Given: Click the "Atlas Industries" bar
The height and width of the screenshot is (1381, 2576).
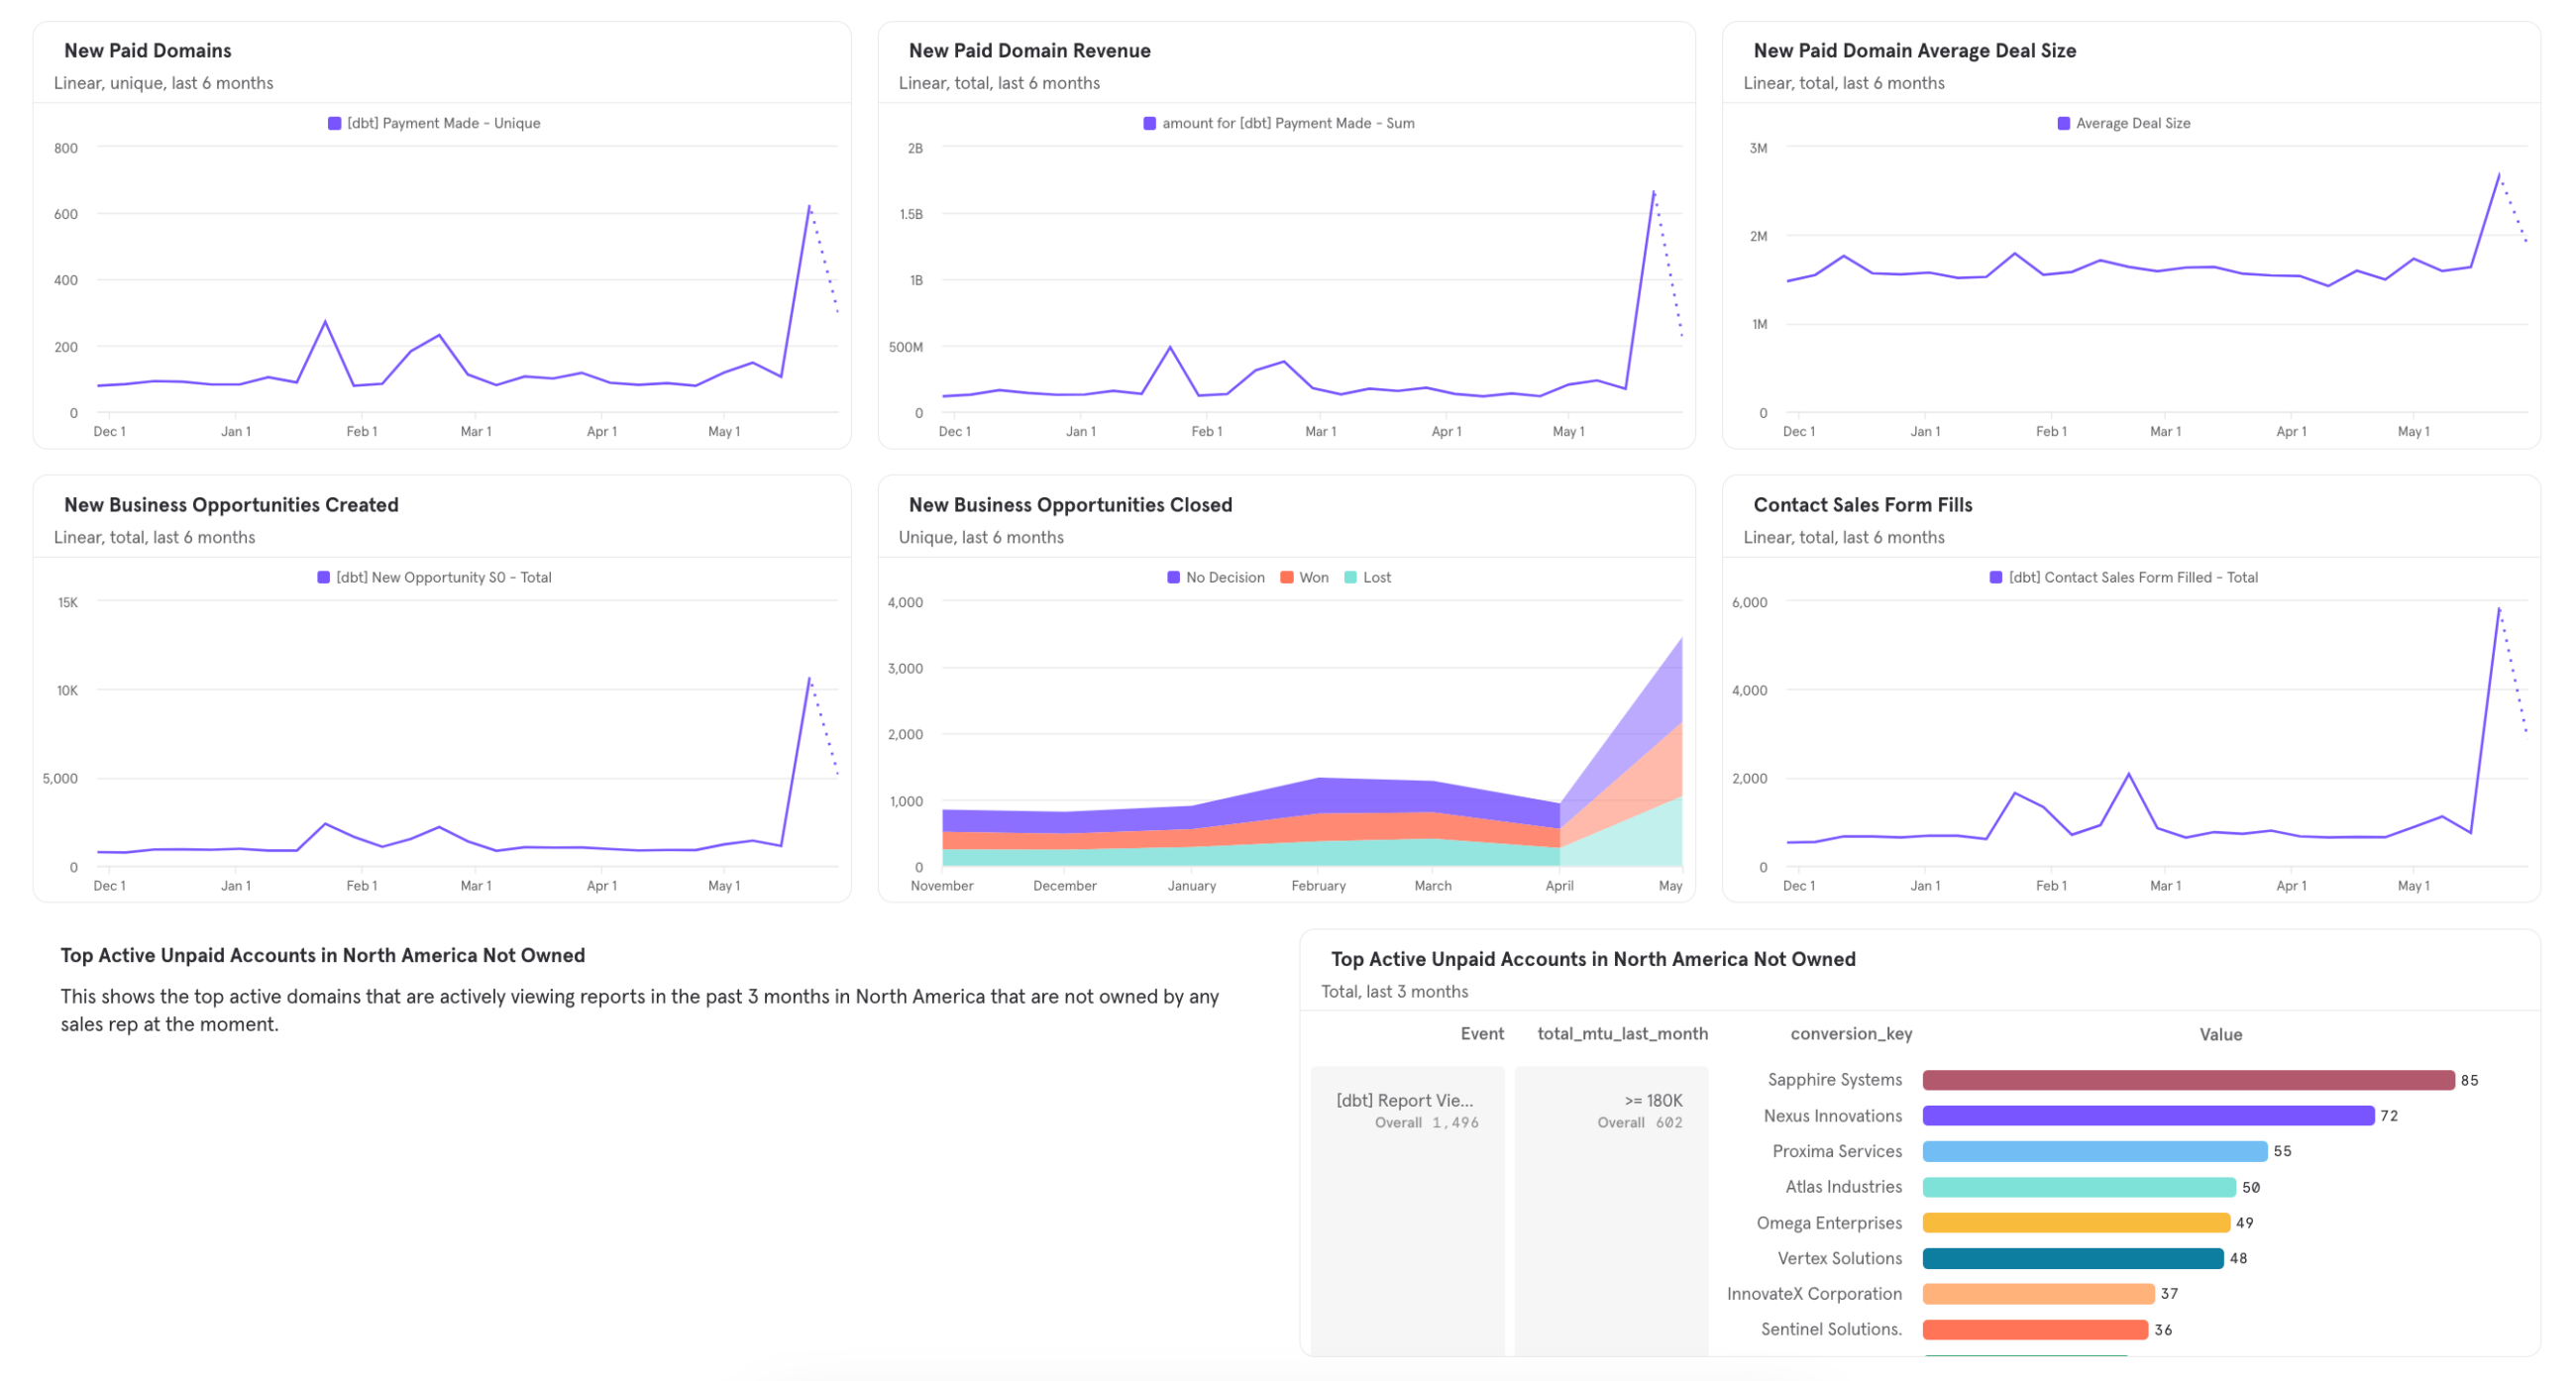Looking at the screenshot, I should point(2080,1186).
